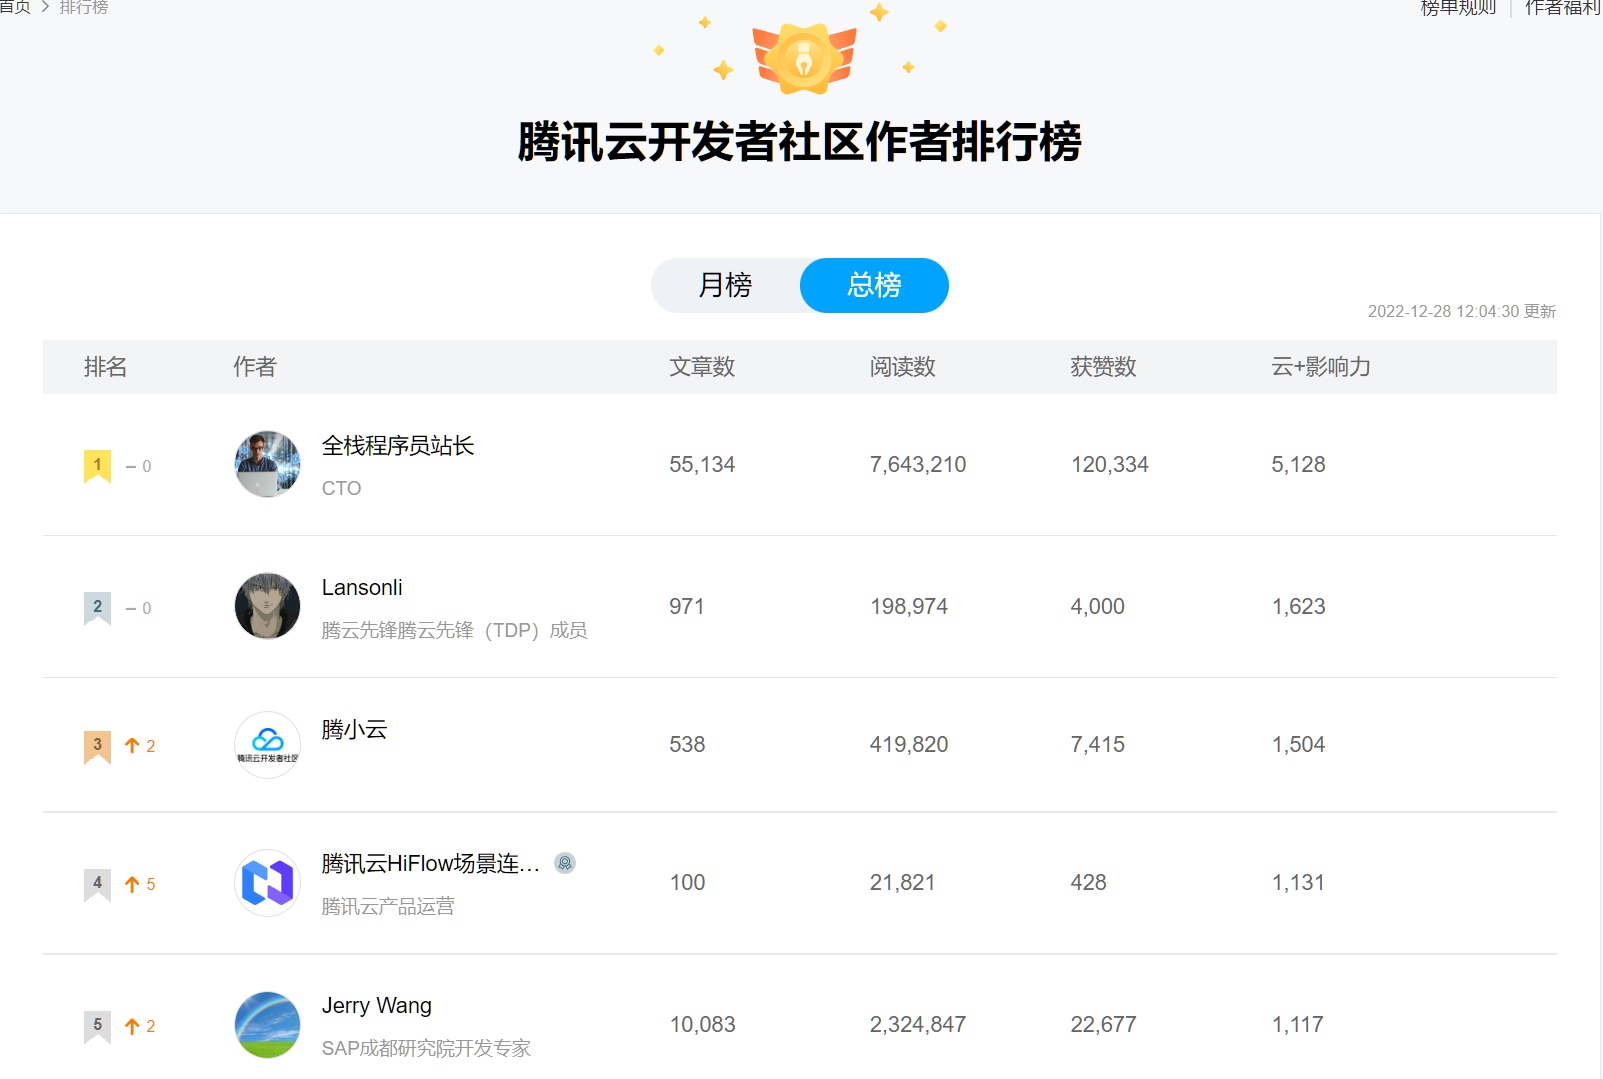Viewport: 1603px width, 1079px height.
Task: Open author 腾小云 profile
Action: (x=354, y=730)
